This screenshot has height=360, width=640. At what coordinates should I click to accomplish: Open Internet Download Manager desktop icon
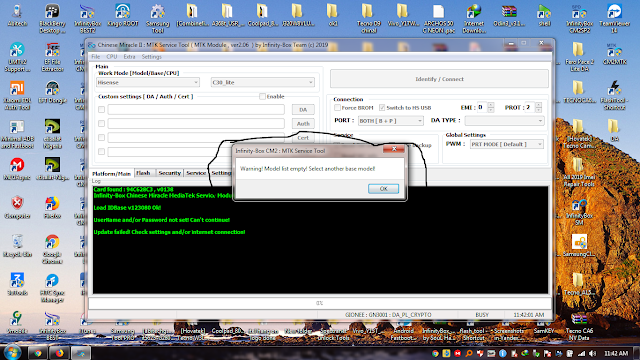click(x=474, y=18)
